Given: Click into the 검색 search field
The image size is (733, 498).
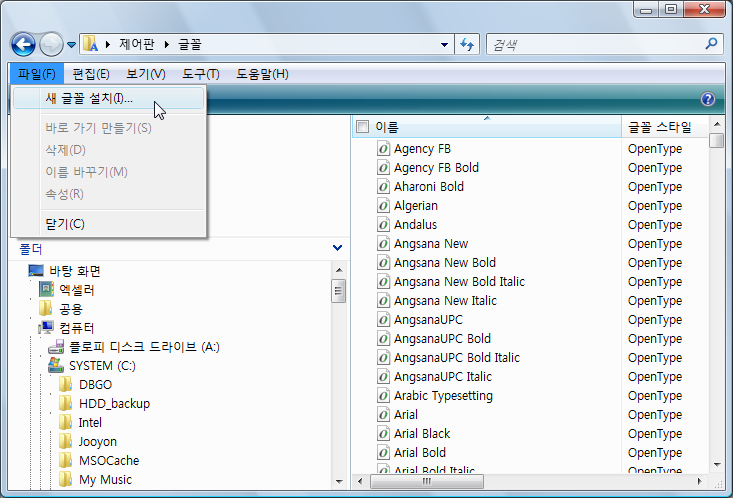Looking at the screenshot, I should (x=594, y=45).
